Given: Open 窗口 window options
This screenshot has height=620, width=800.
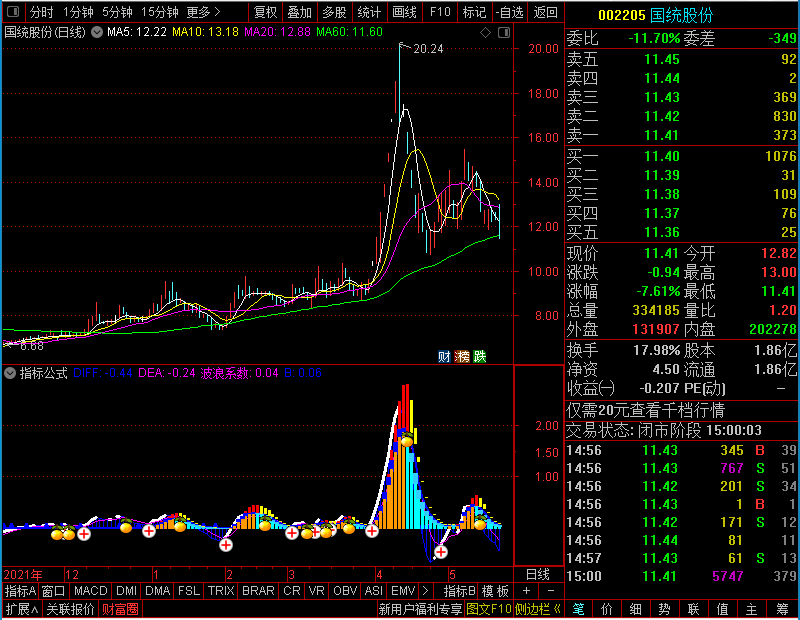Looking at the screenshot, I should click(x=54, y=591).
